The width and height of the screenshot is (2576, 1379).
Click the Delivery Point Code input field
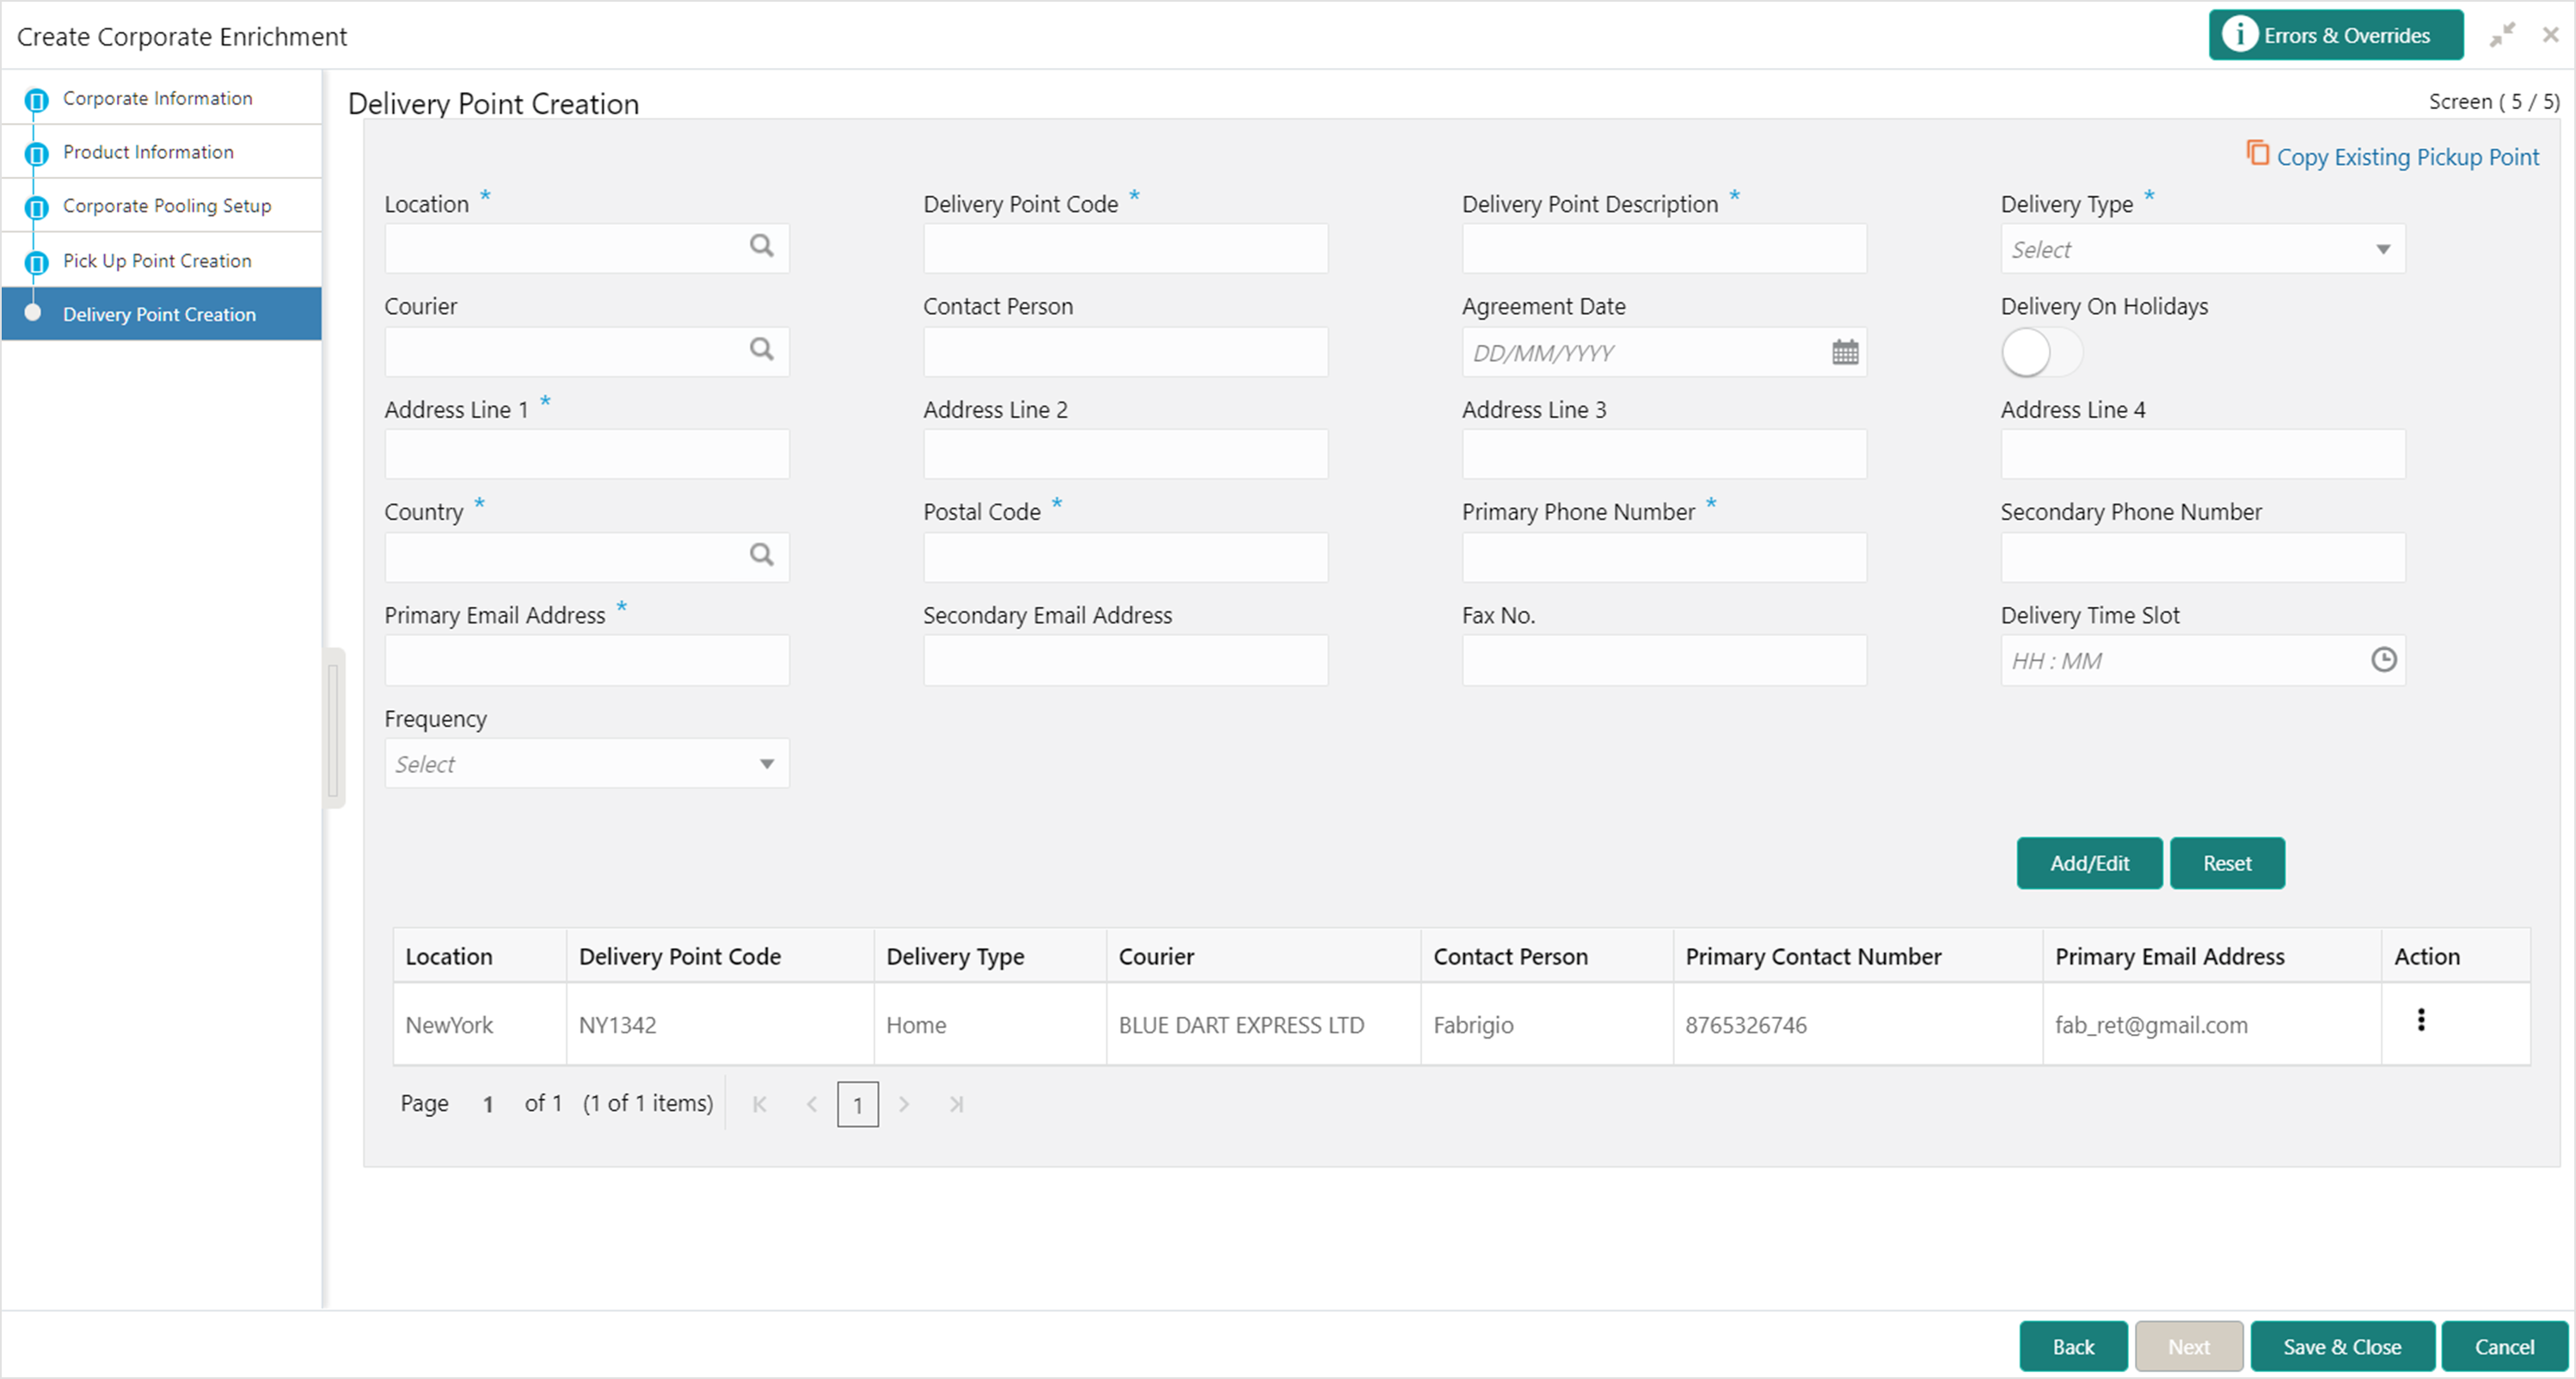point(1125,249)
